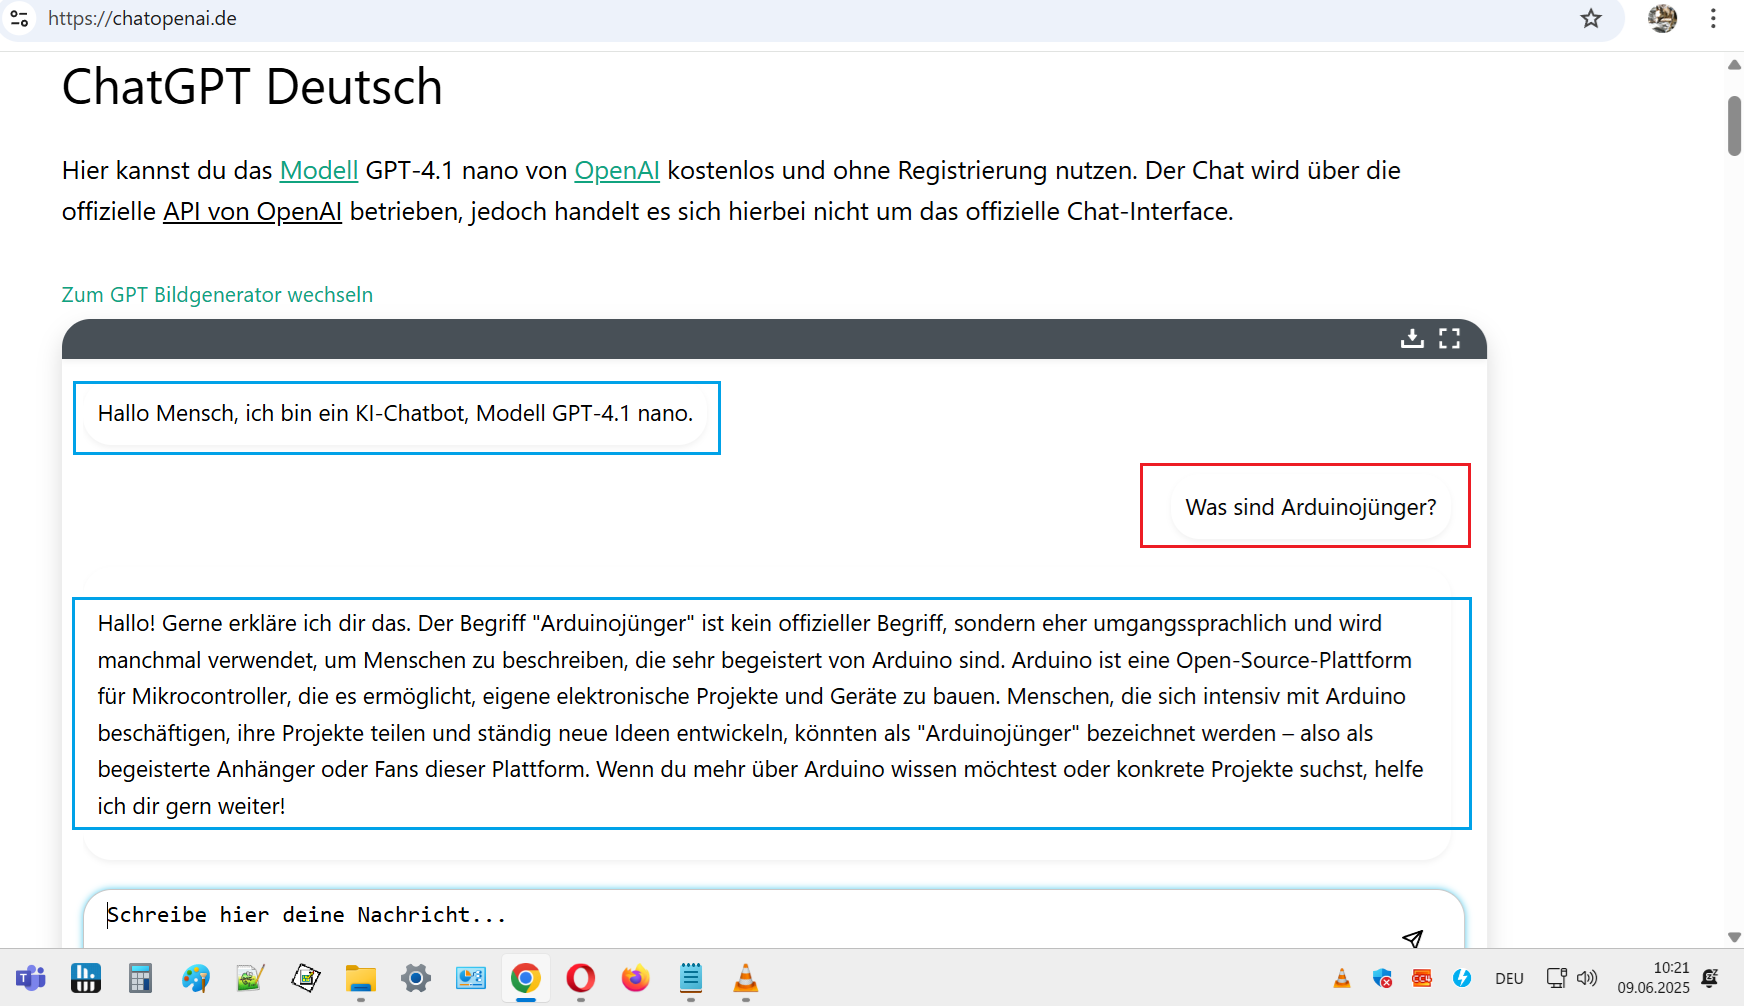Click the 'ChatGPT Deutsch' heading

tap(252, 87)
